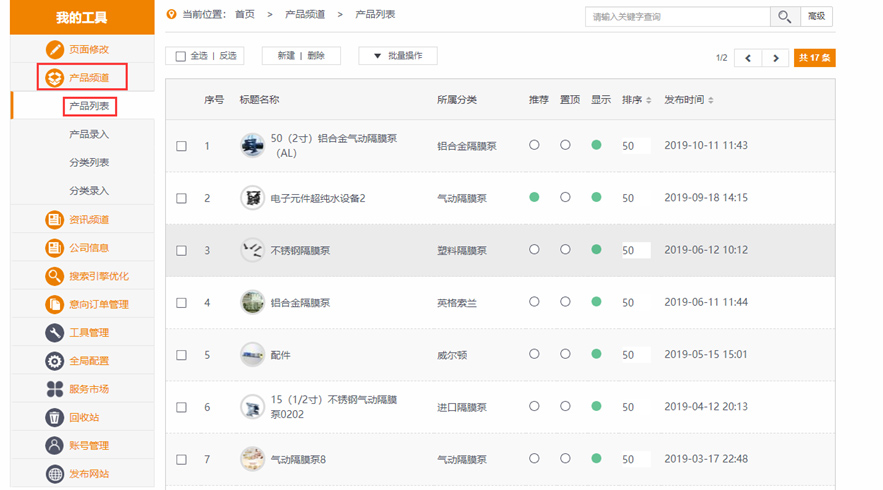Click the search magnifier button
This screenshot has width=883, height=490.
[785, 16]
